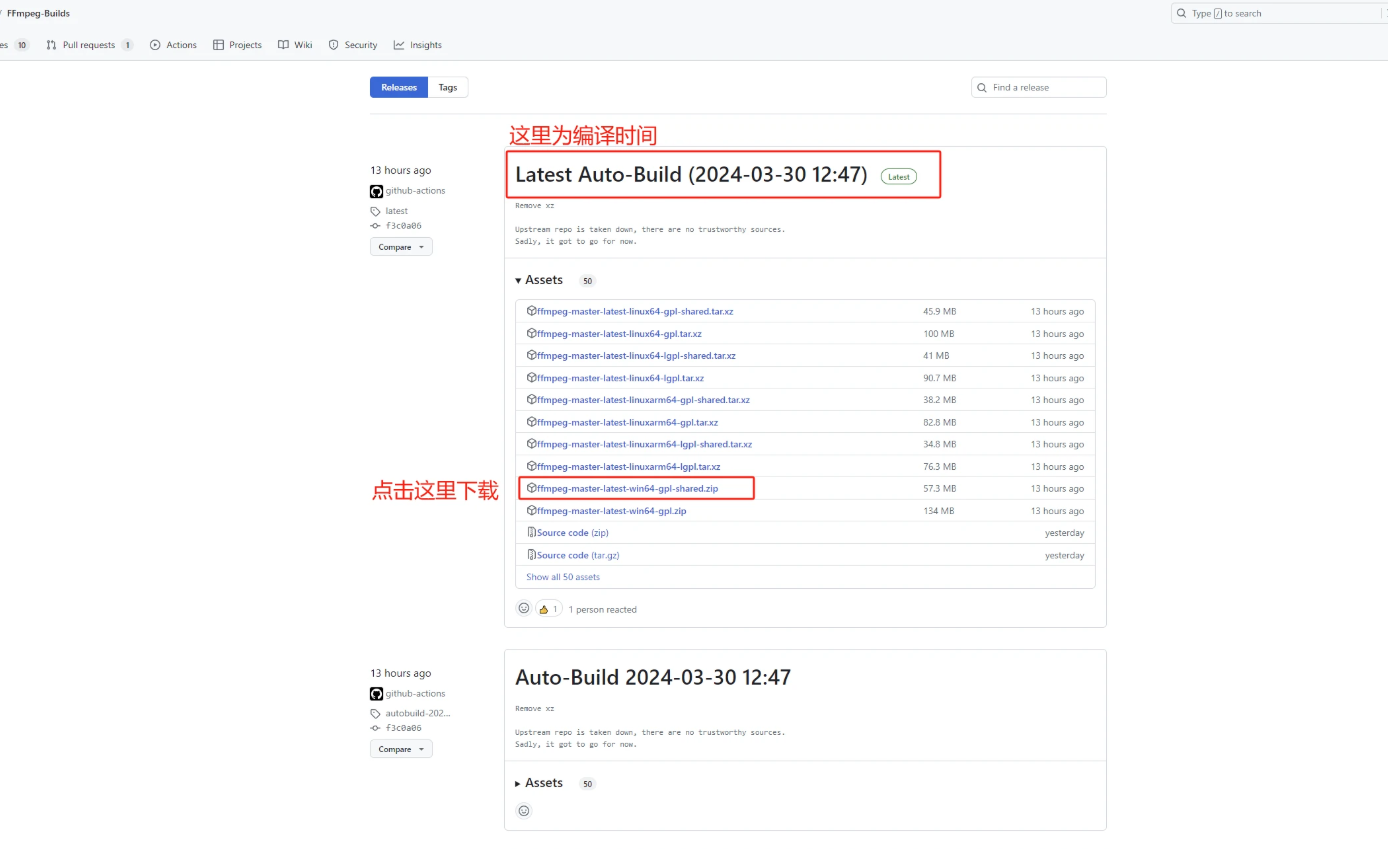Switch to the Tags tab
The height and width of the screenshot is (849, 1388).
tap(448, 87)
